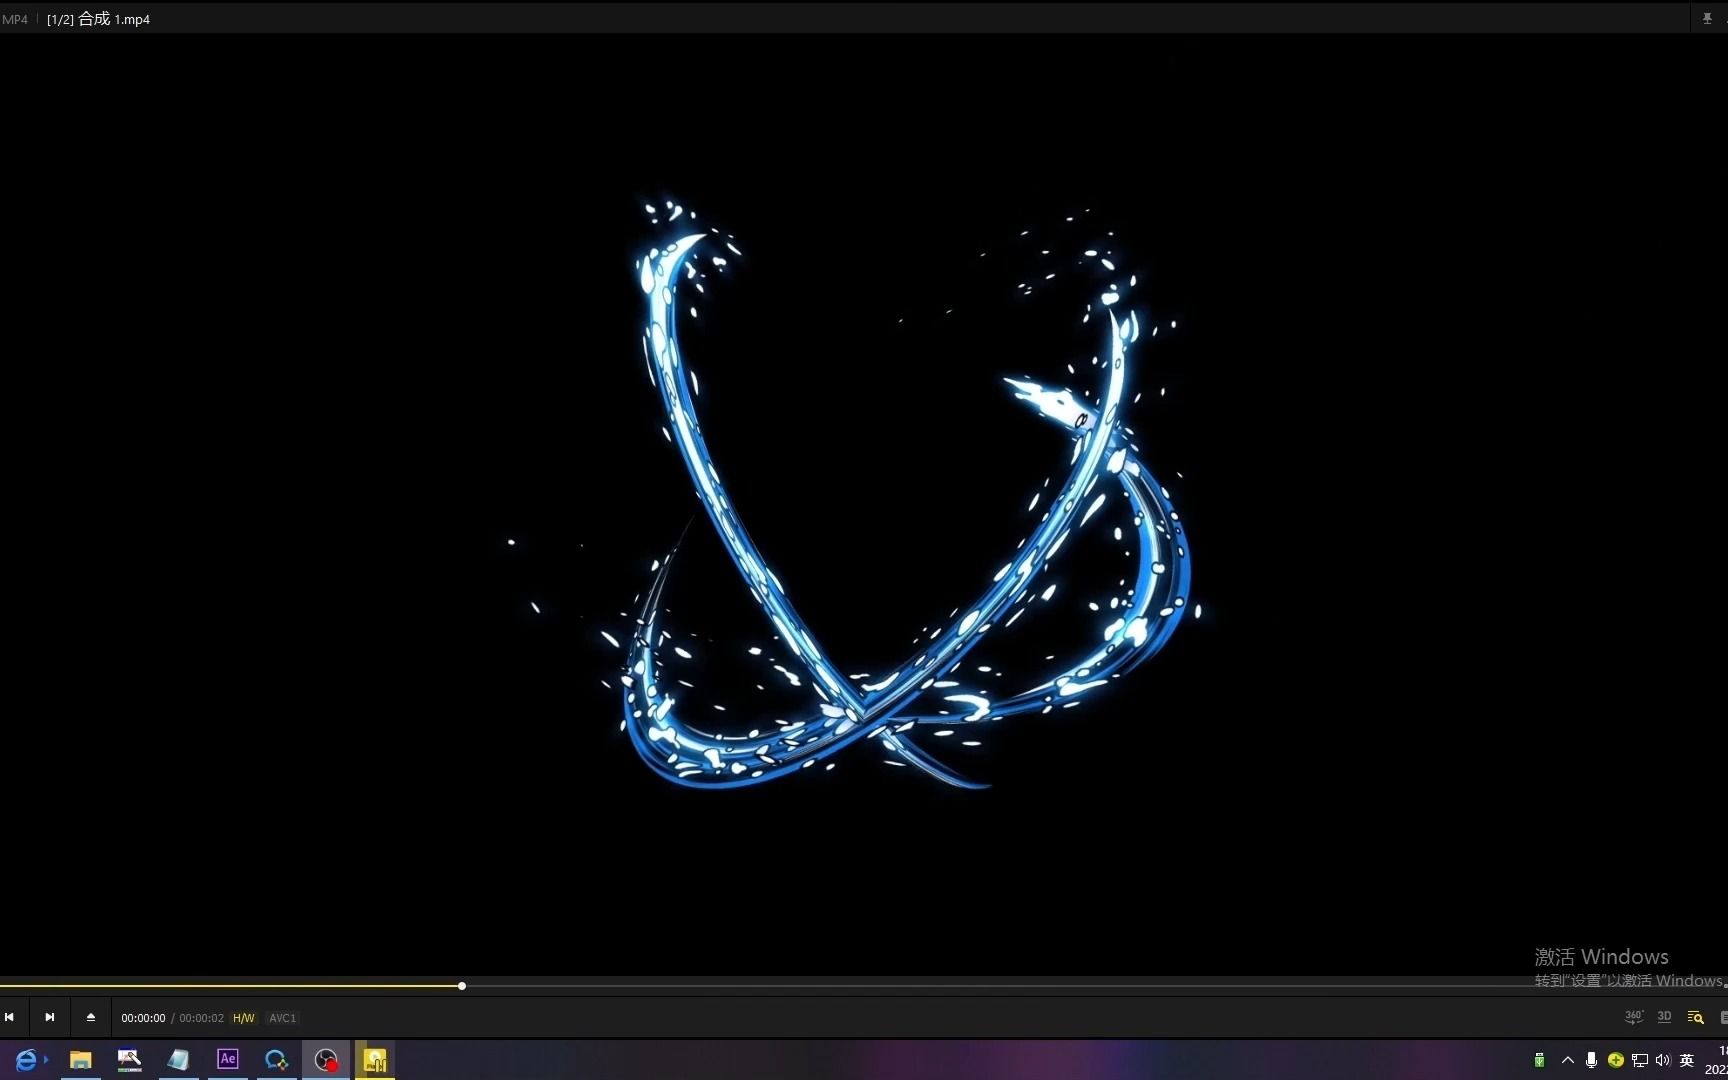
Task: Click the H/W hardware decoding indicator
Action: 244,1018
